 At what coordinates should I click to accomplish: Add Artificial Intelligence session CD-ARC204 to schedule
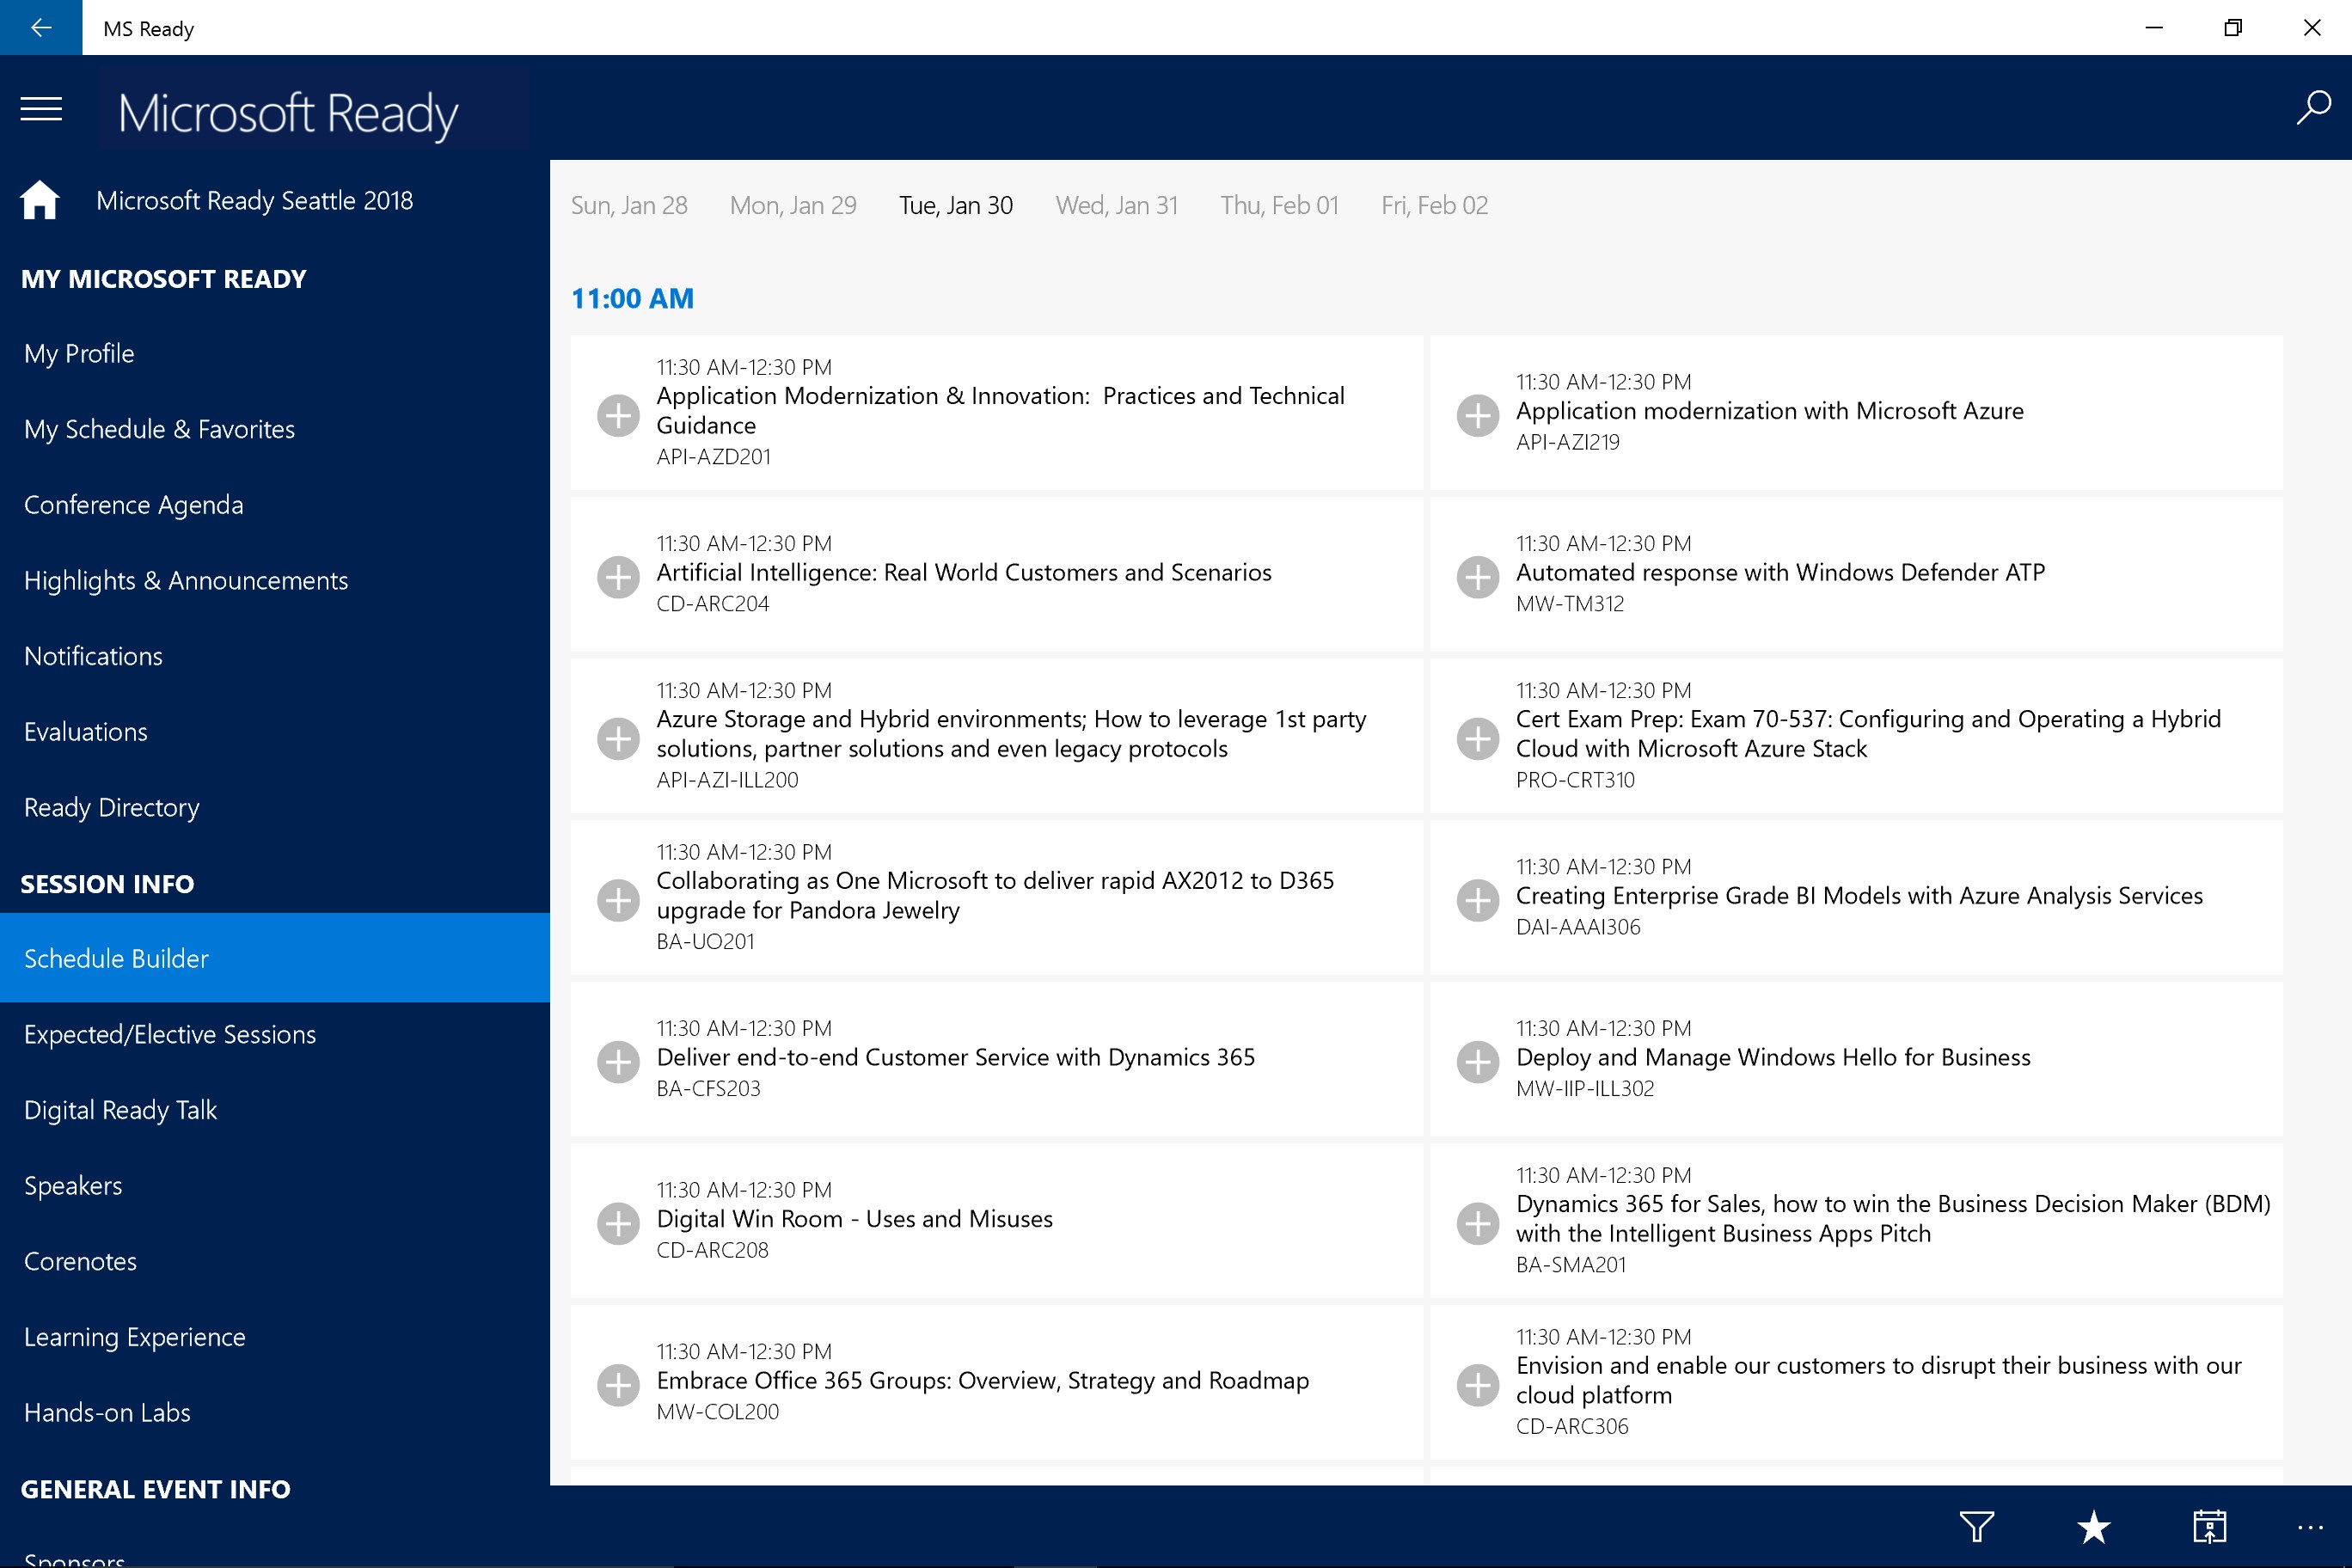coord(618,577)
